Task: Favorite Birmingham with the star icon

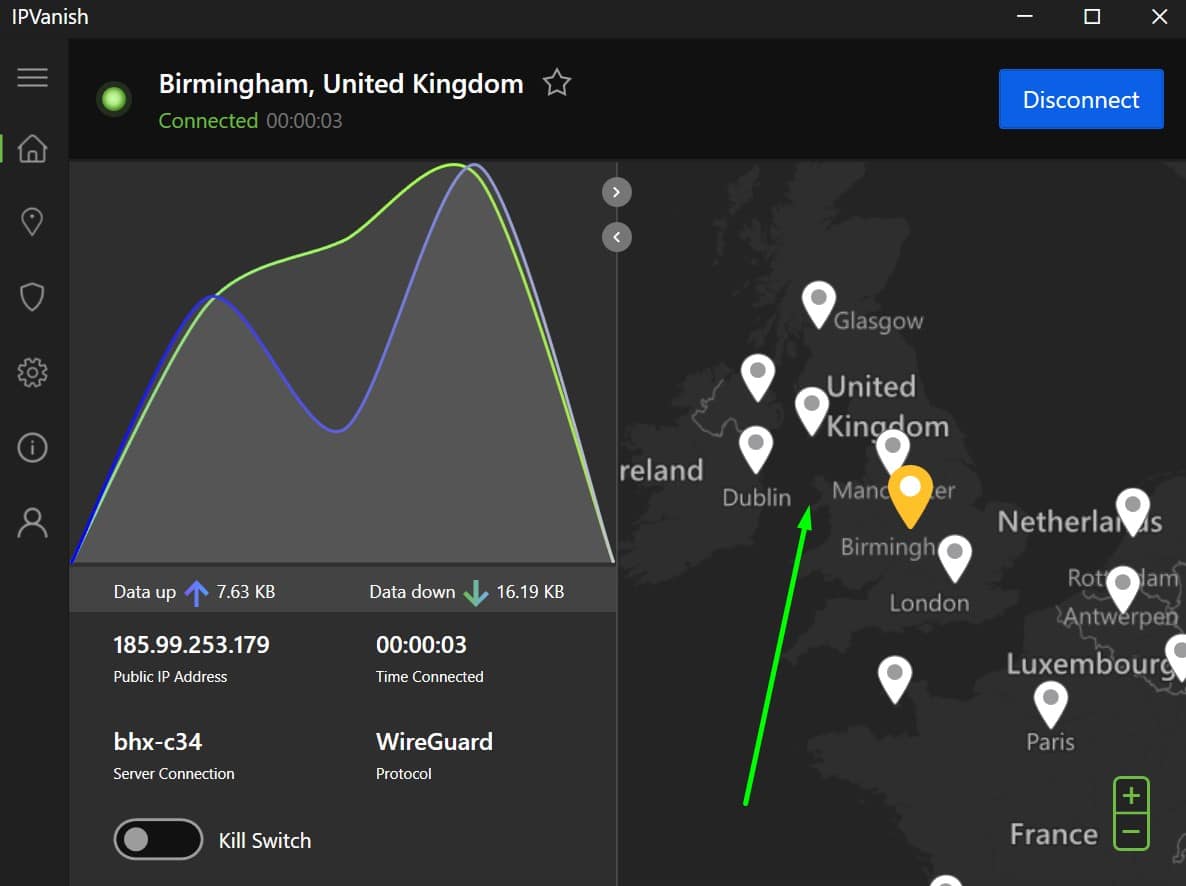Action: click(x=557, y=82)
